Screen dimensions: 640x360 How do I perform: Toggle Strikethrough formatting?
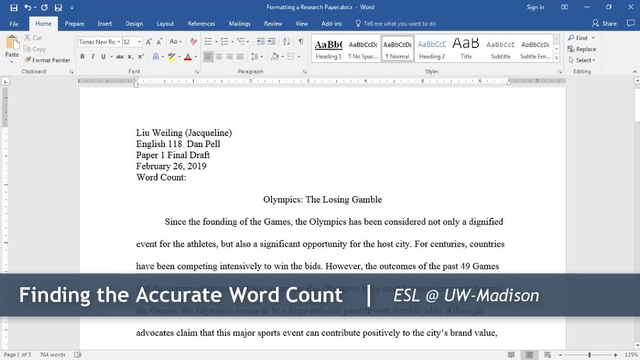(x=120, y=57)
